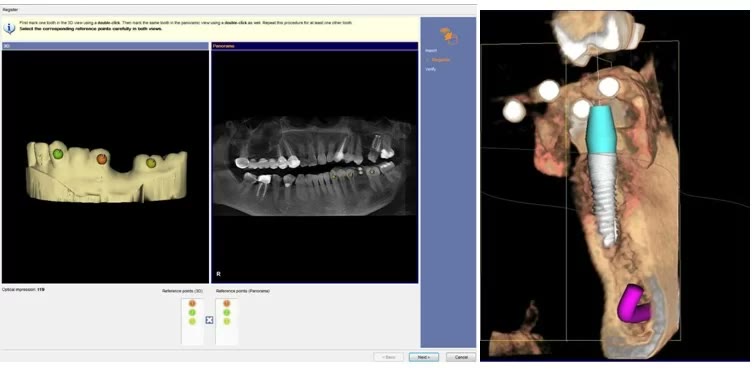754x370 pixels.
Task: Click the Next button
Action: click(x=424, y=357)
